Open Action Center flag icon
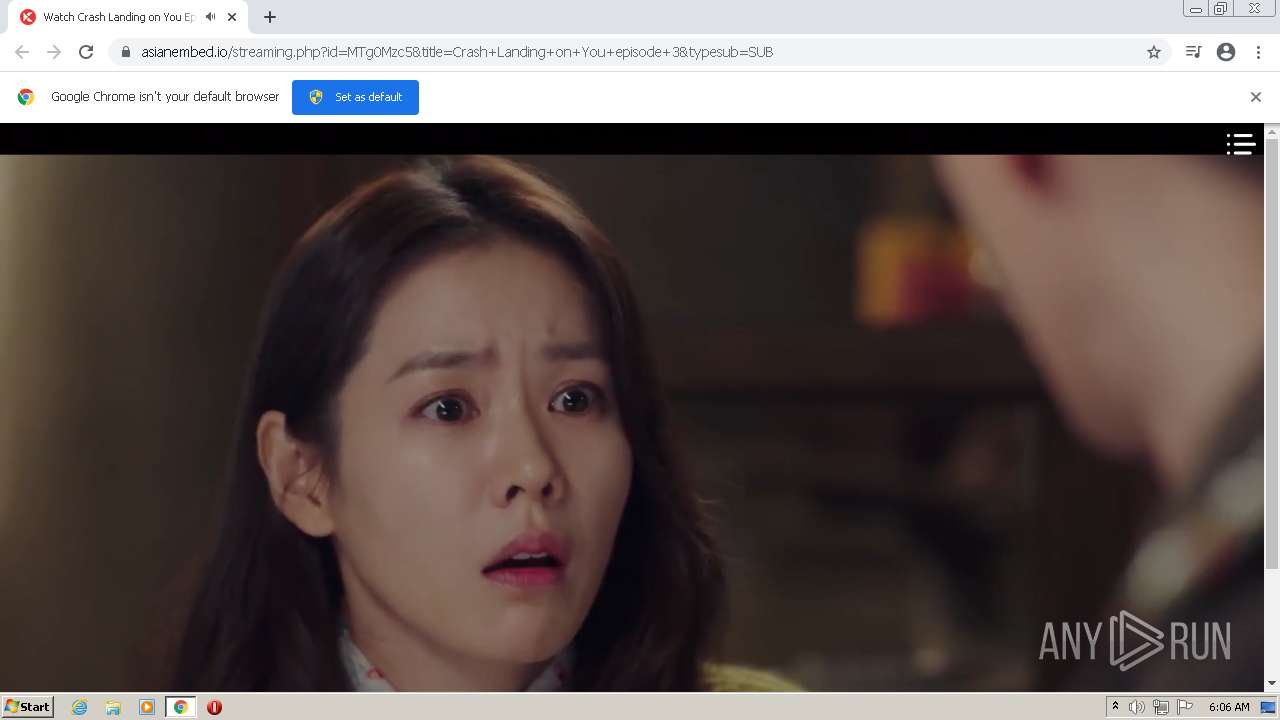The image size is (1280, 720). [x=1185, y=707]
